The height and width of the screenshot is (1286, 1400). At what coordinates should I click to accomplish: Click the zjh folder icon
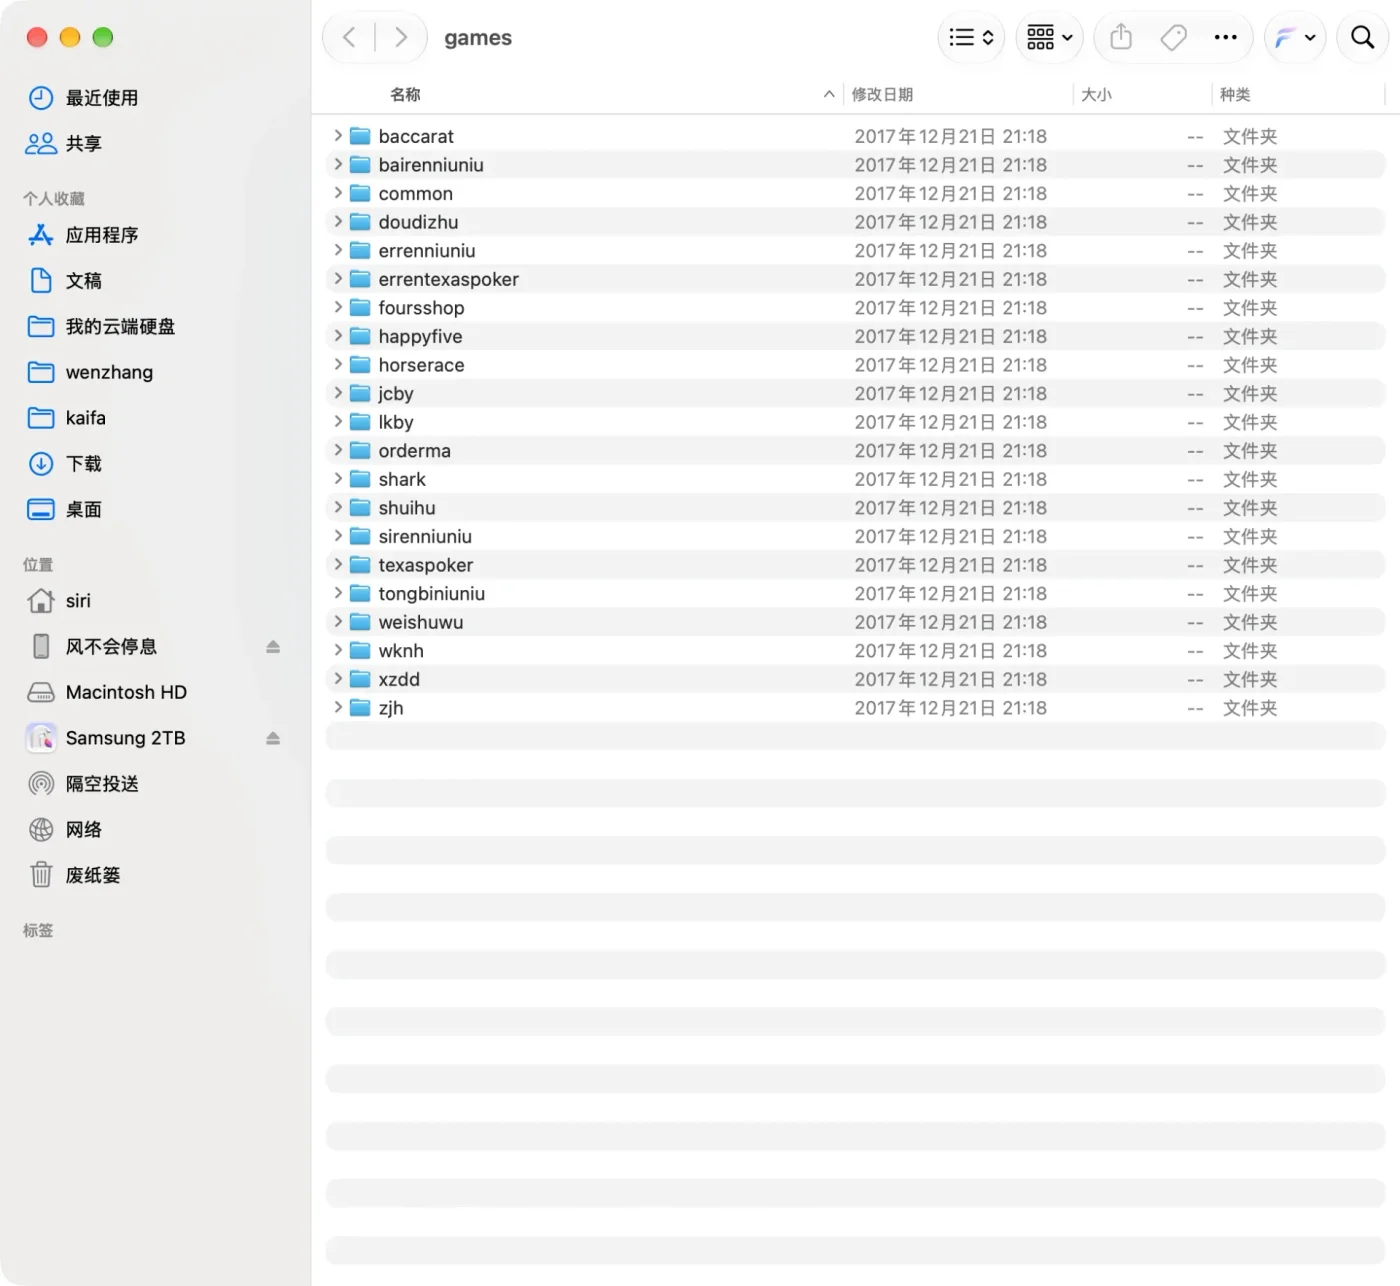click(x=360, y=708)
